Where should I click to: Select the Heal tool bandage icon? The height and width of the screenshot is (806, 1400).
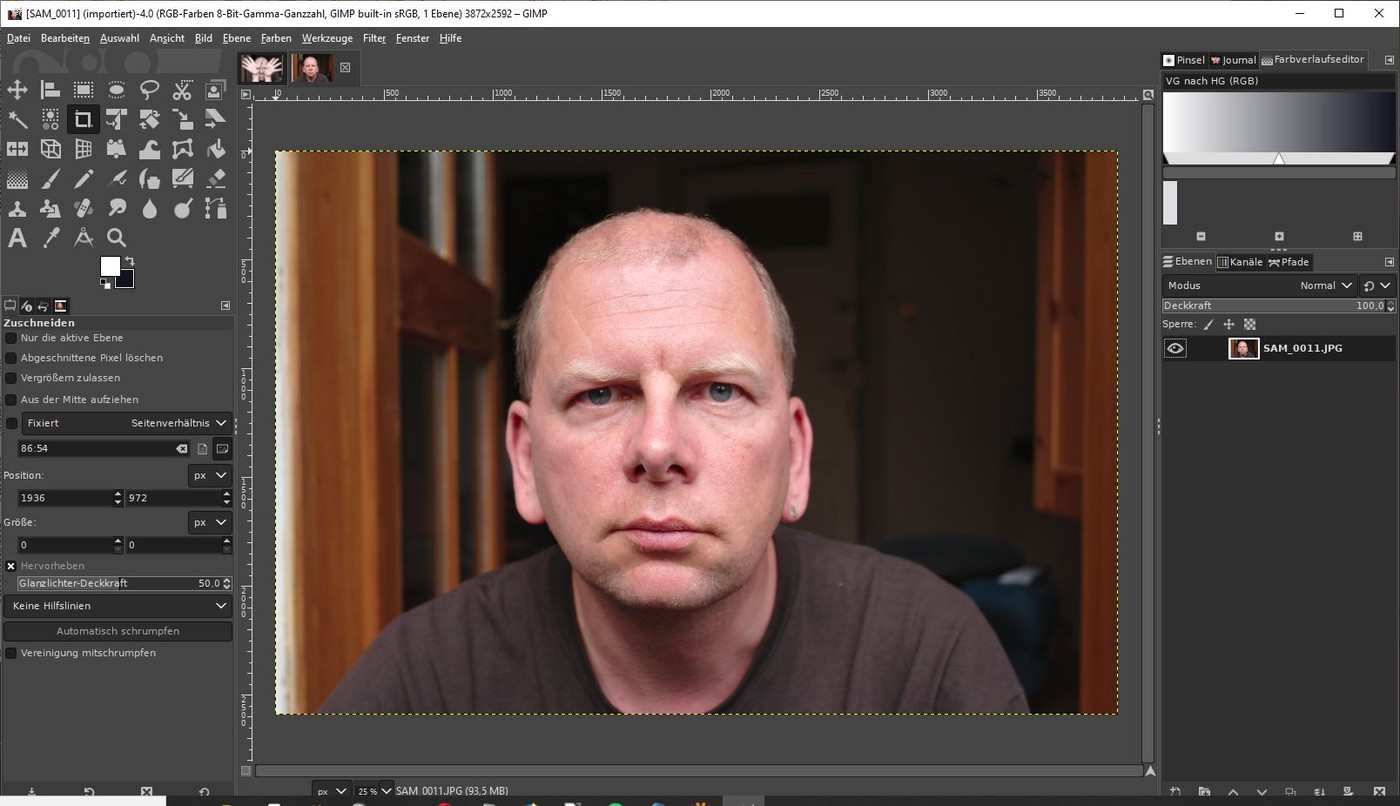click(x=83, y=208)
